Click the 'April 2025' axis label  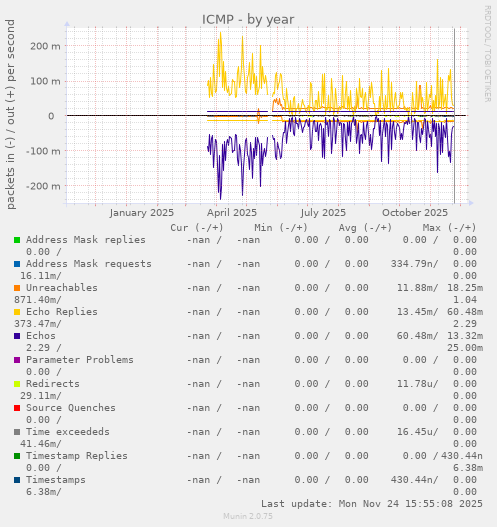point(232,213)
